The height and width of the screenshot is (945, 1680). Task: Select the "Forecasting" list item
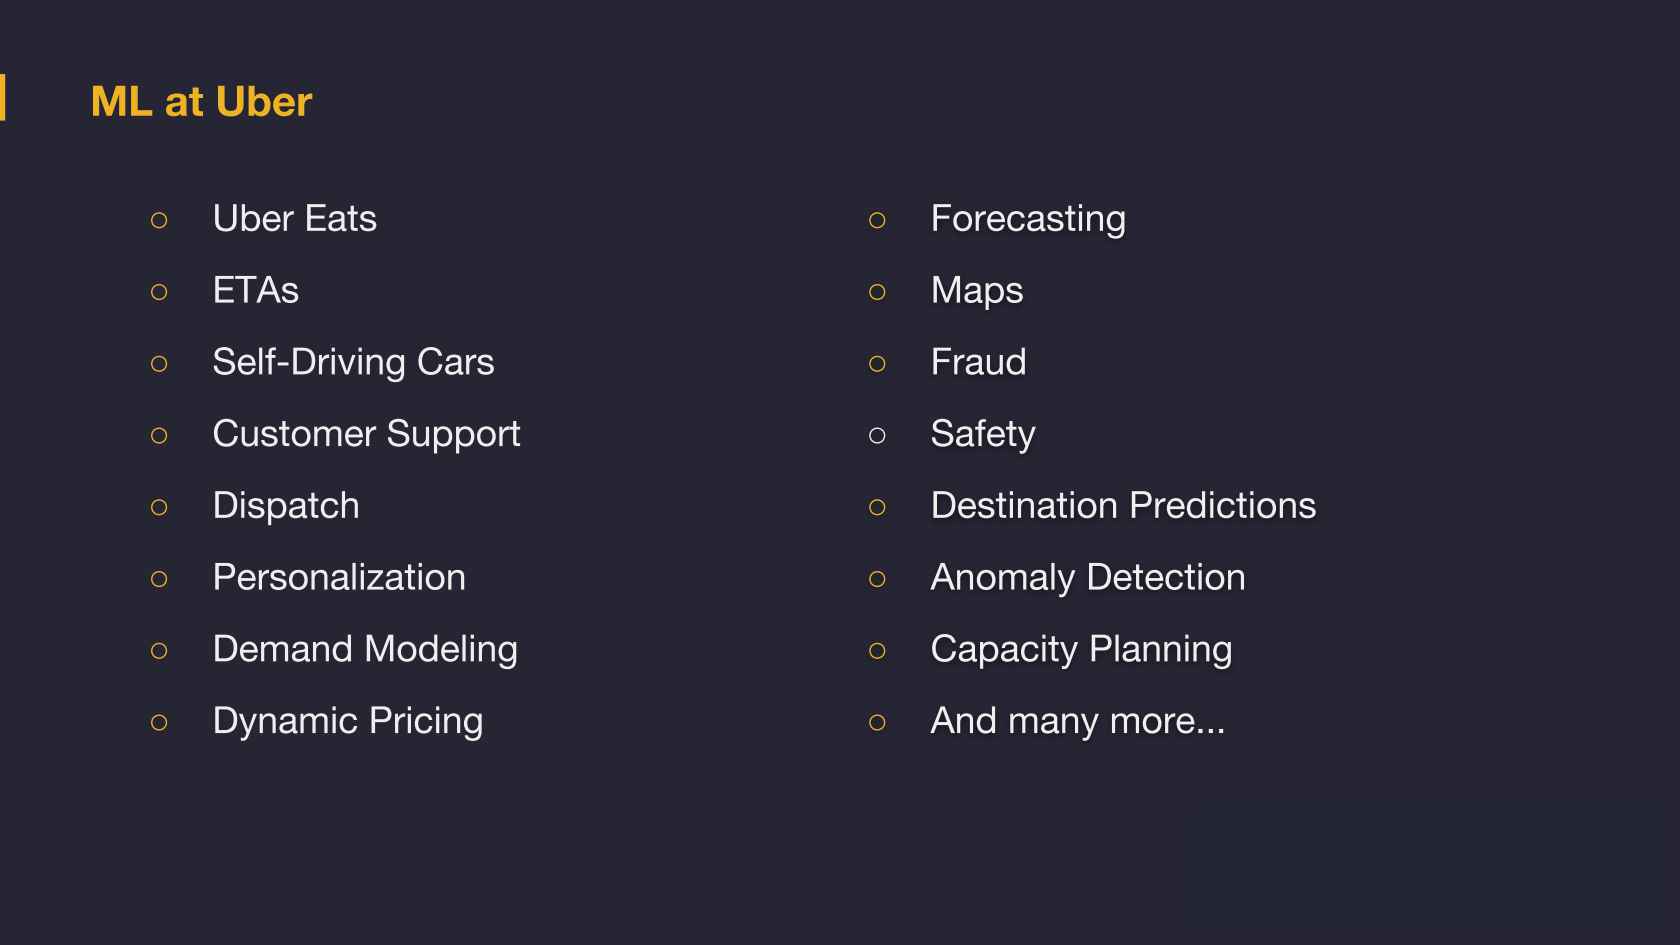(x=1028, y=219)
